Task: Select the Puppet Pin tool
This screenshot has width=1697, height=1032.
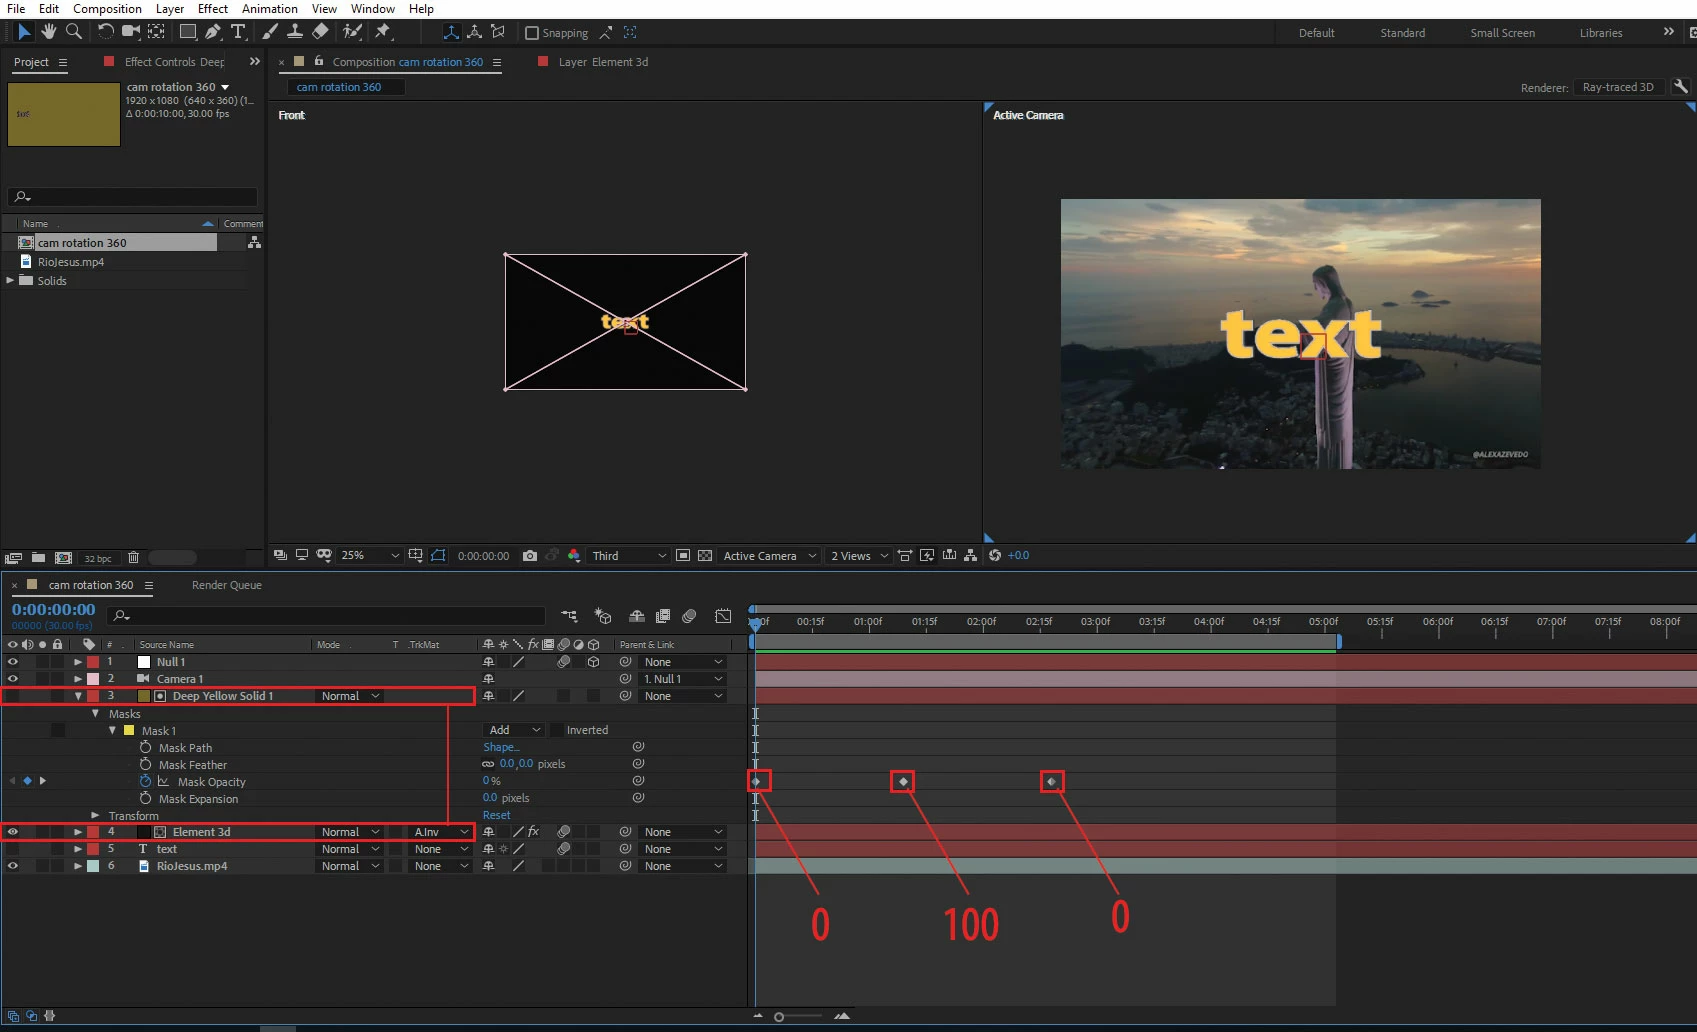Action: (382, 32)
